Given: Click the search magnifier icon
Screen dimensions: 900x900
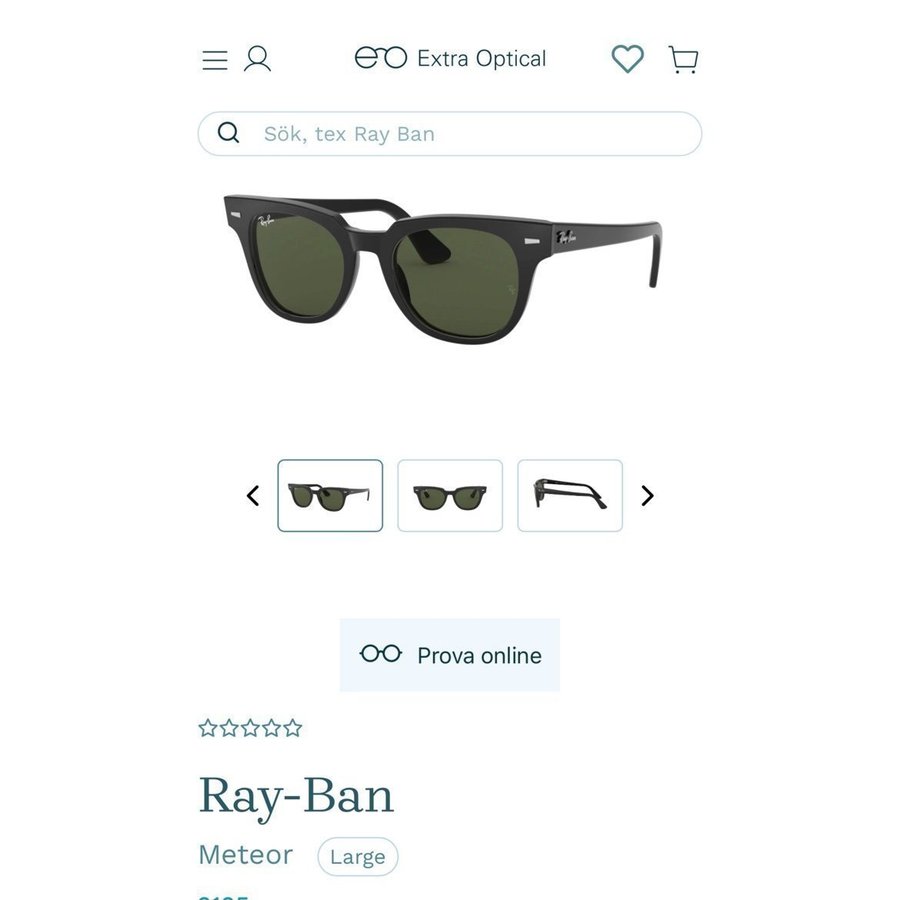Looking at the screenshot, I should (x=228, y=133).
